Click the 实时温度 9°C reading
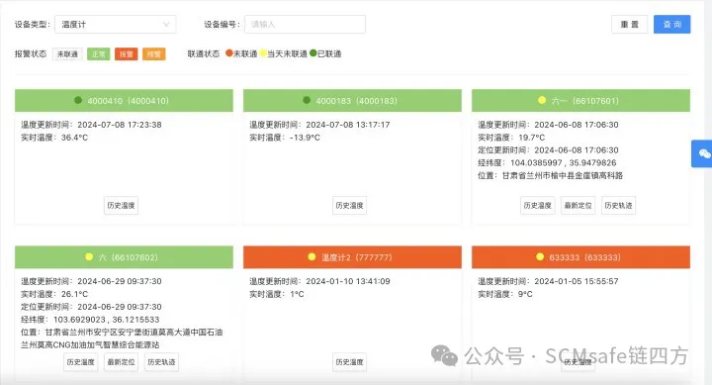 [x=505, y=294]
